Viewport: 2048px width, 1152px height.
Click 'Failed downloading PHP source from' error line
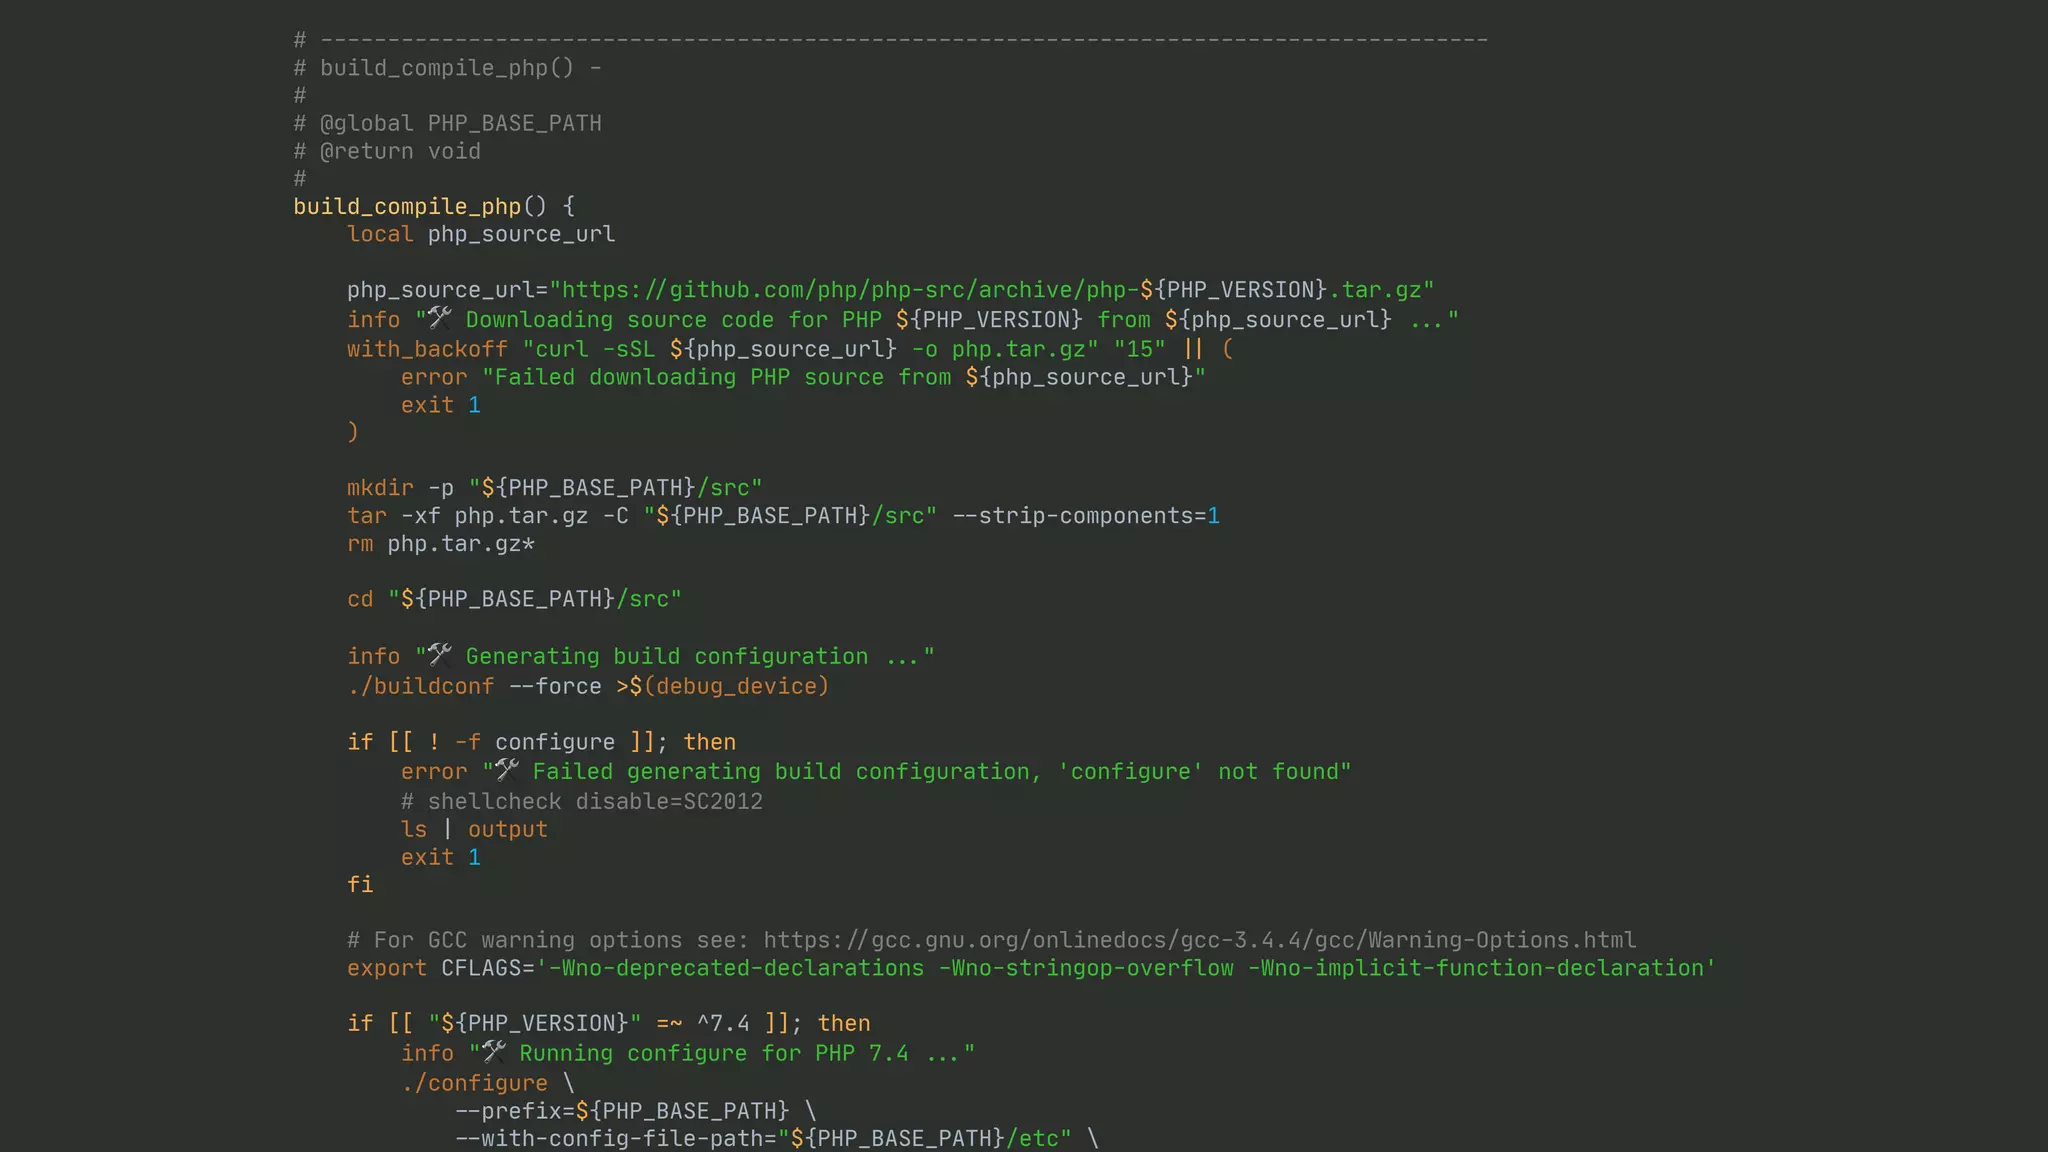[x=803, y=377]
